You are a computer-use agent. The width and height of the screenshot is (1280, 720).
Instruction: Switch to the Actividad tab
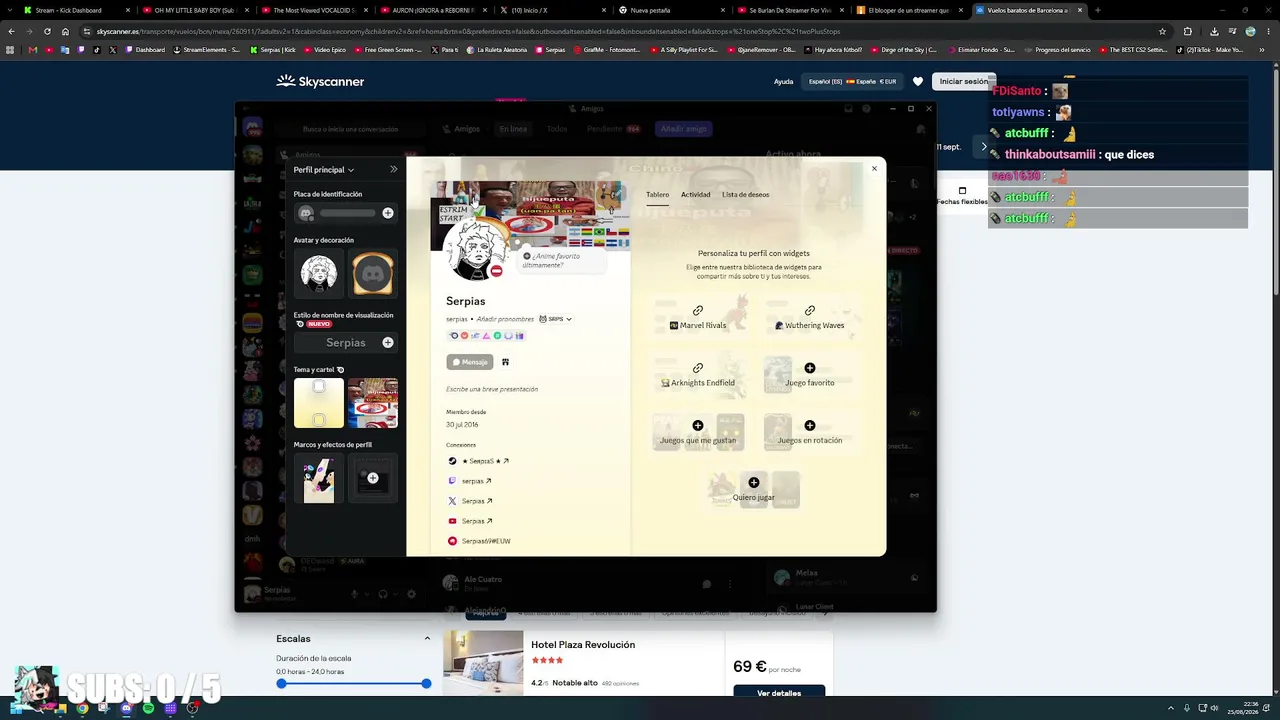(696, 195)
